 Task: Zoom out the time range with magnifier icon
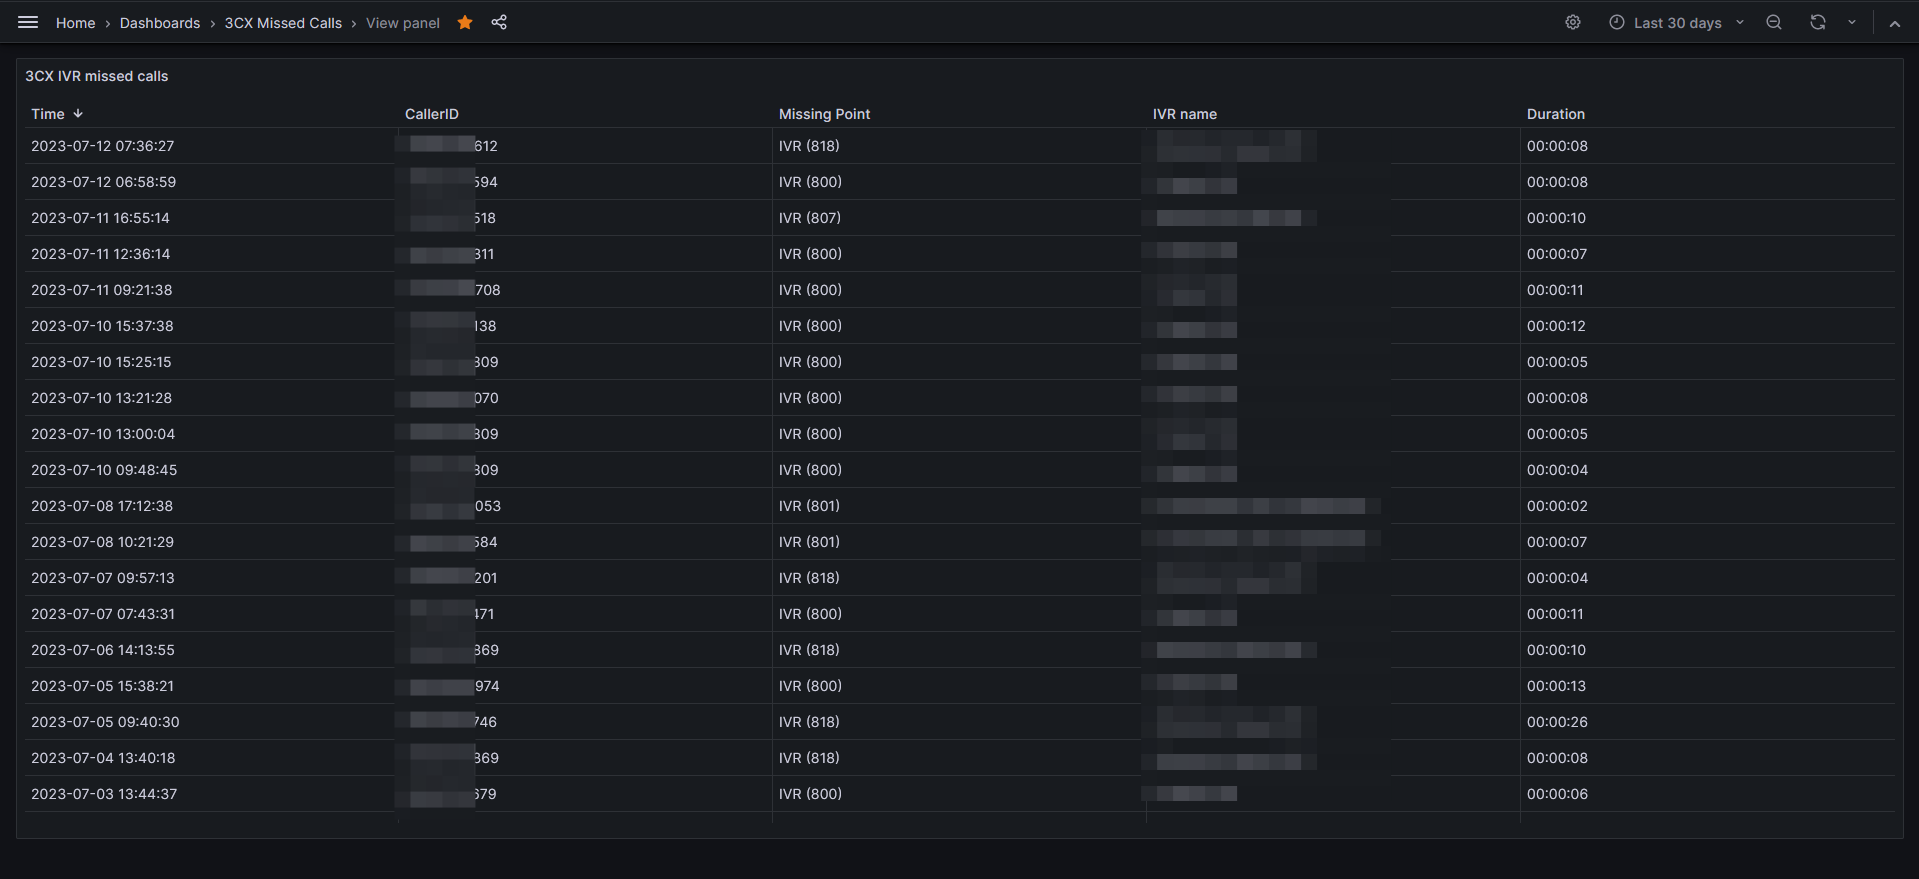pos(1773,22)
